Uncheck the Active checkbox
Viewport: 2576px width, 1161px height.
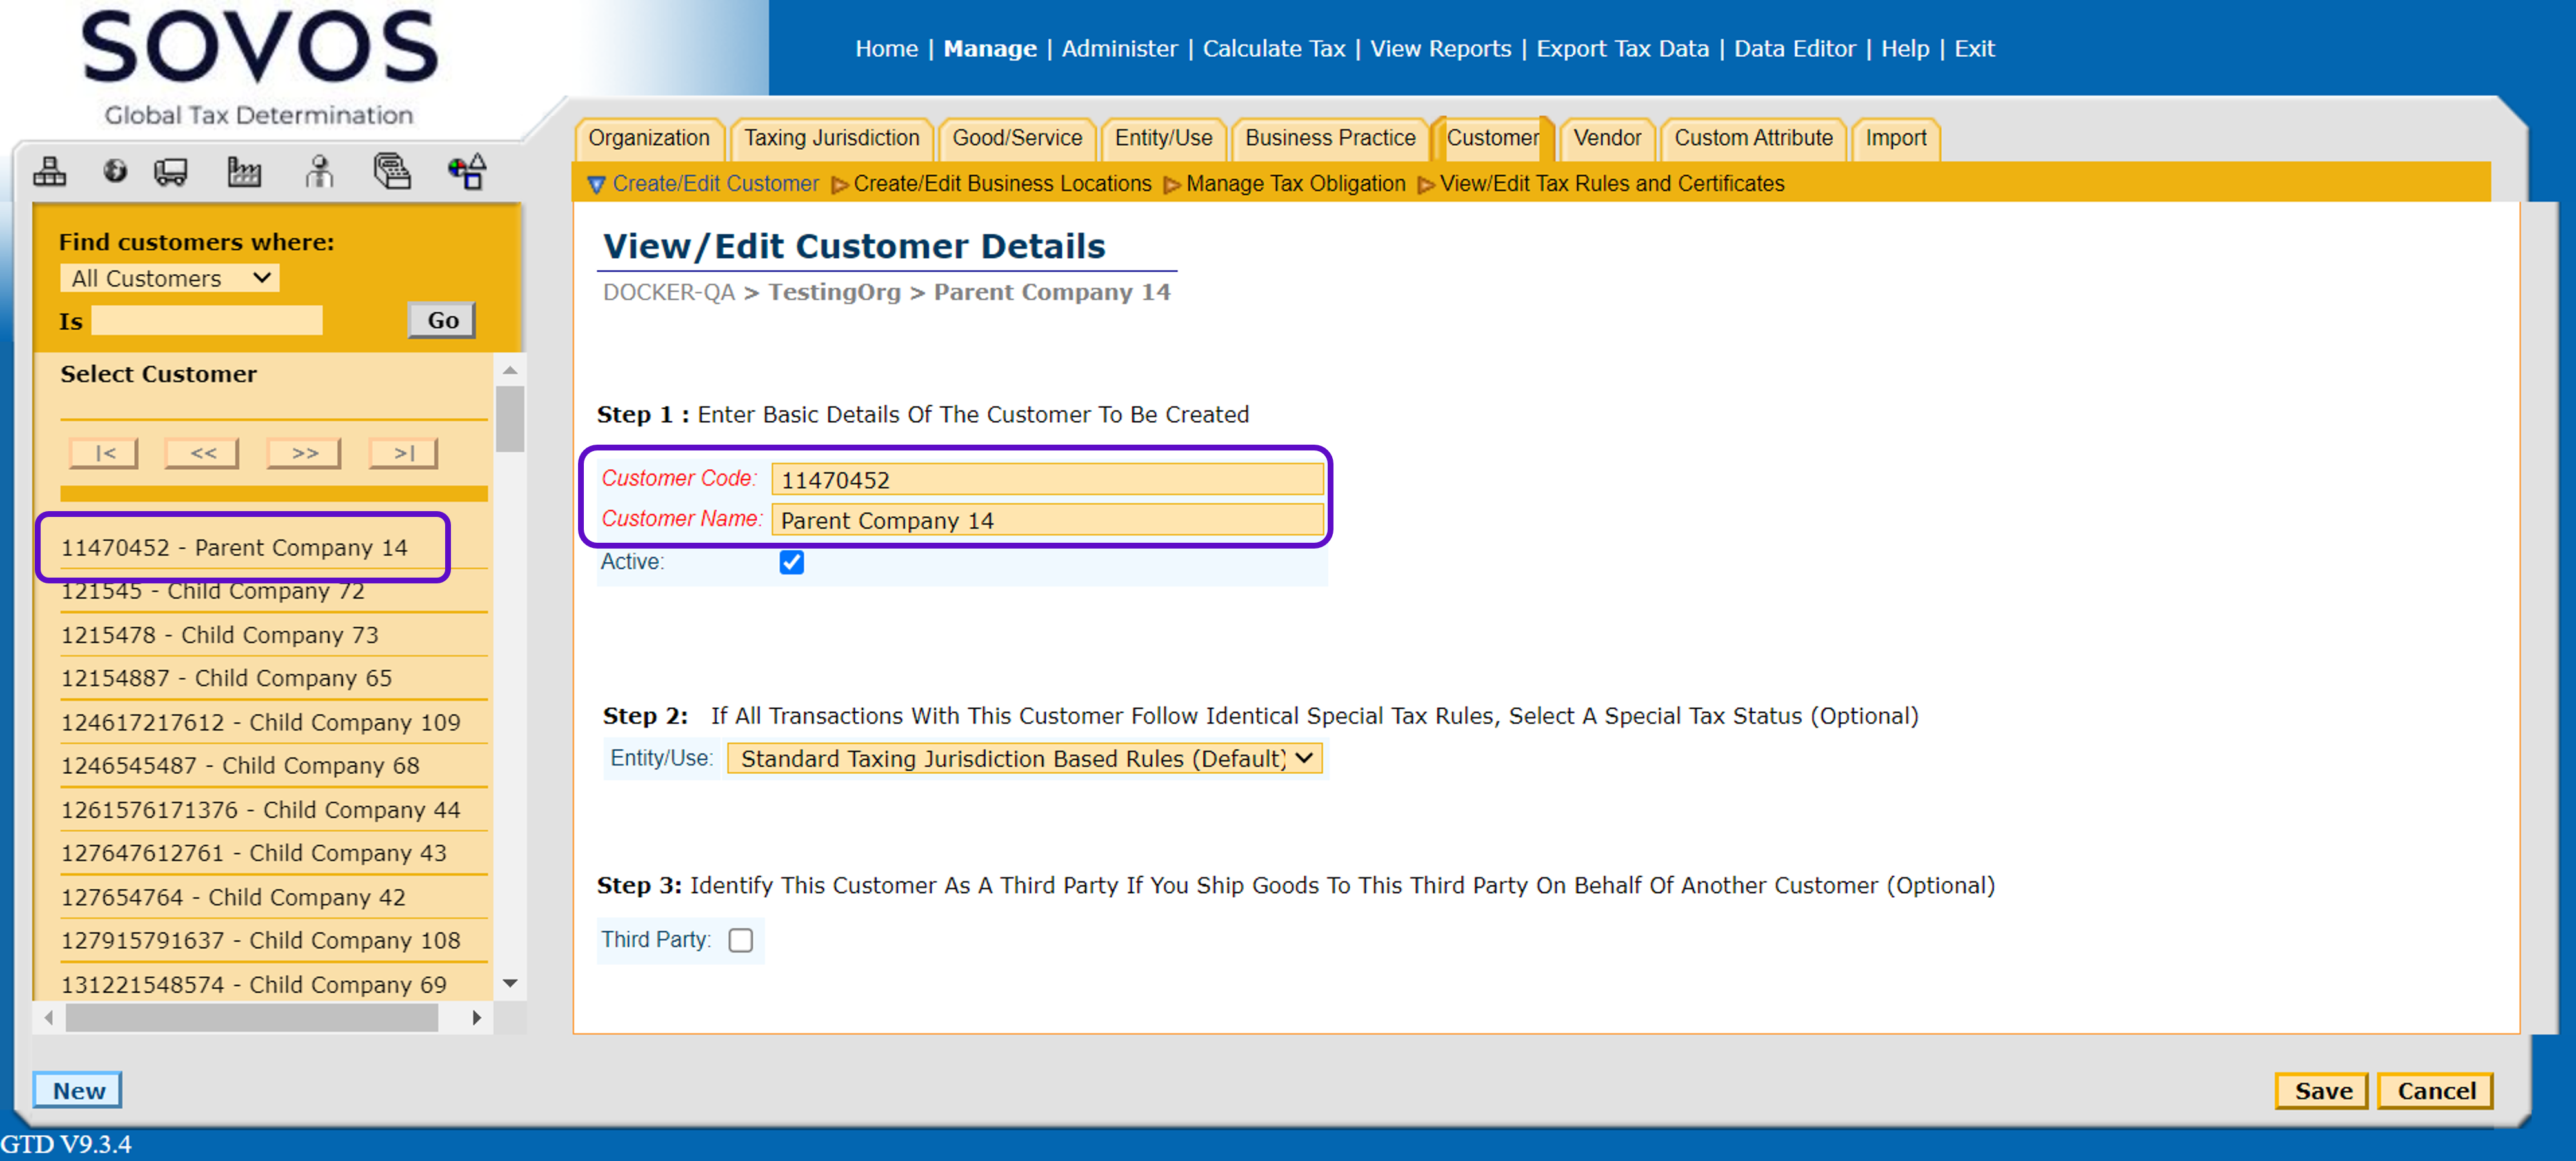pyautogui.click(x=791, y=562)
